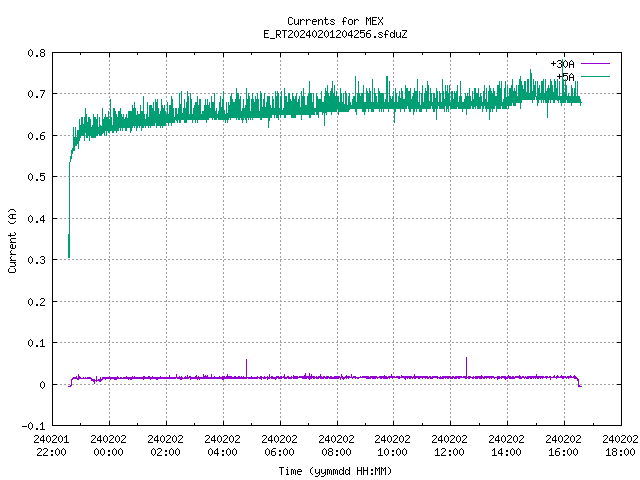
Task: Click the 240202 06:00 time tick label
Action: coord(279,446)
